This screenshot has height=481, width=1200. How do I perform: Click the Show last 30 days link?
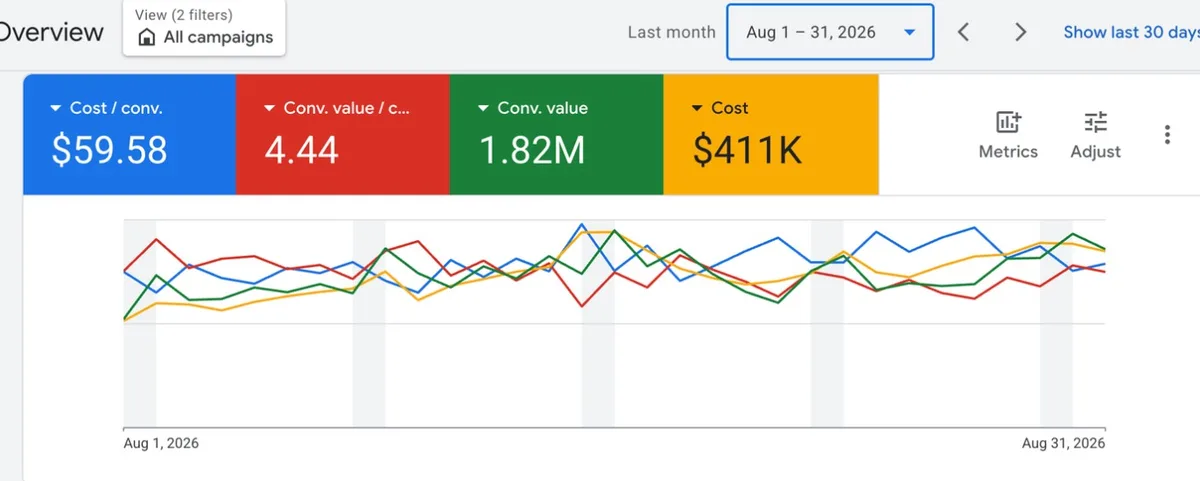(x=1131, y=32)
